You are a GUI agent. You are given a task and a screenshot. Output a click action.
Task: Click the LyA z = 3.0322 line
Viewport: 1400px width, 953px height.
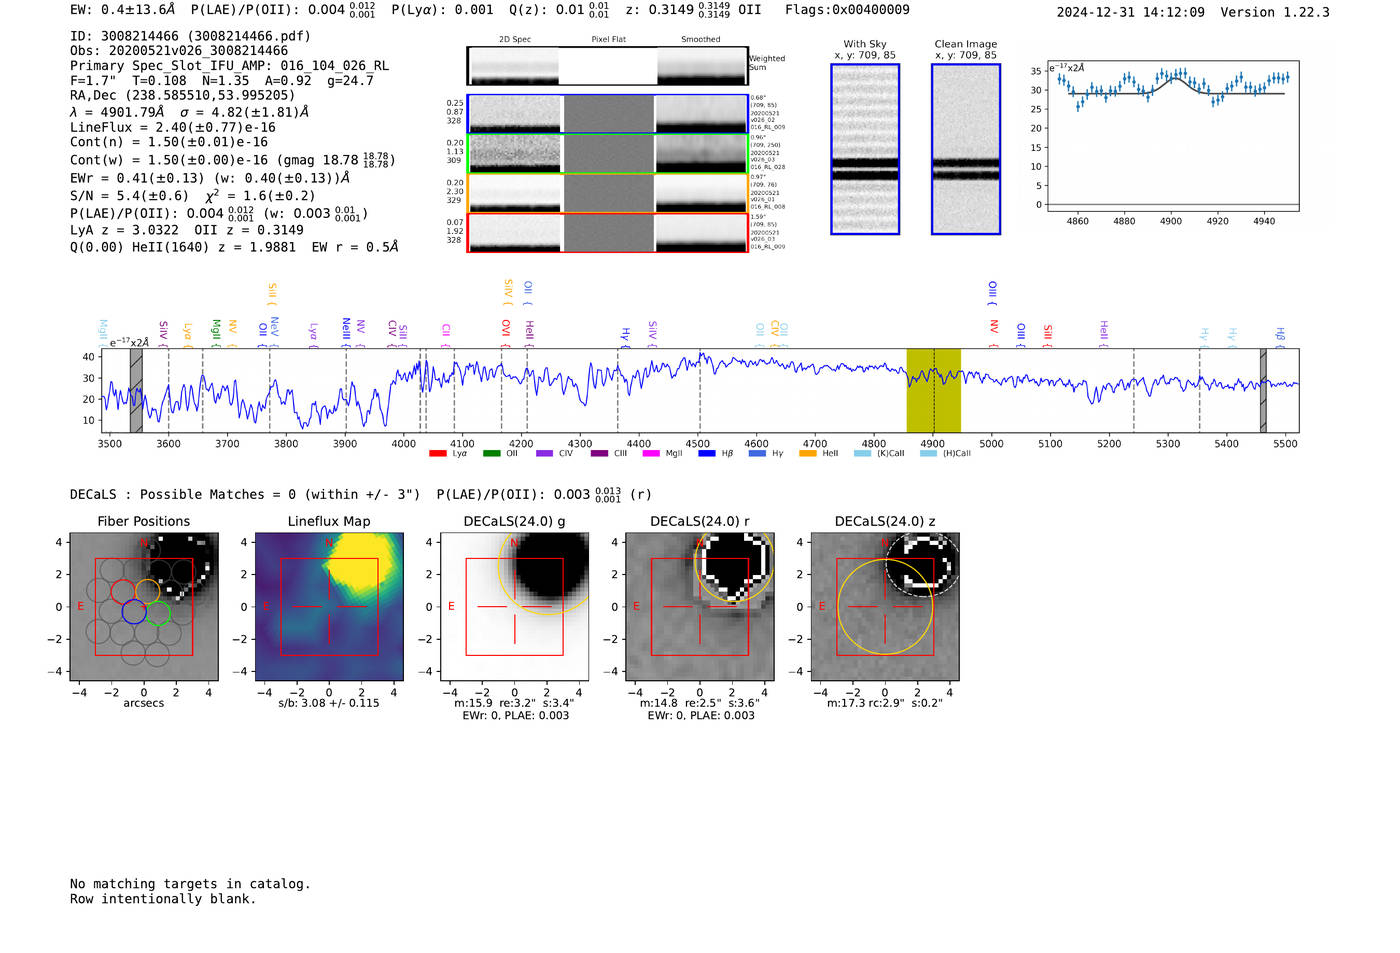tap(124, 230)
